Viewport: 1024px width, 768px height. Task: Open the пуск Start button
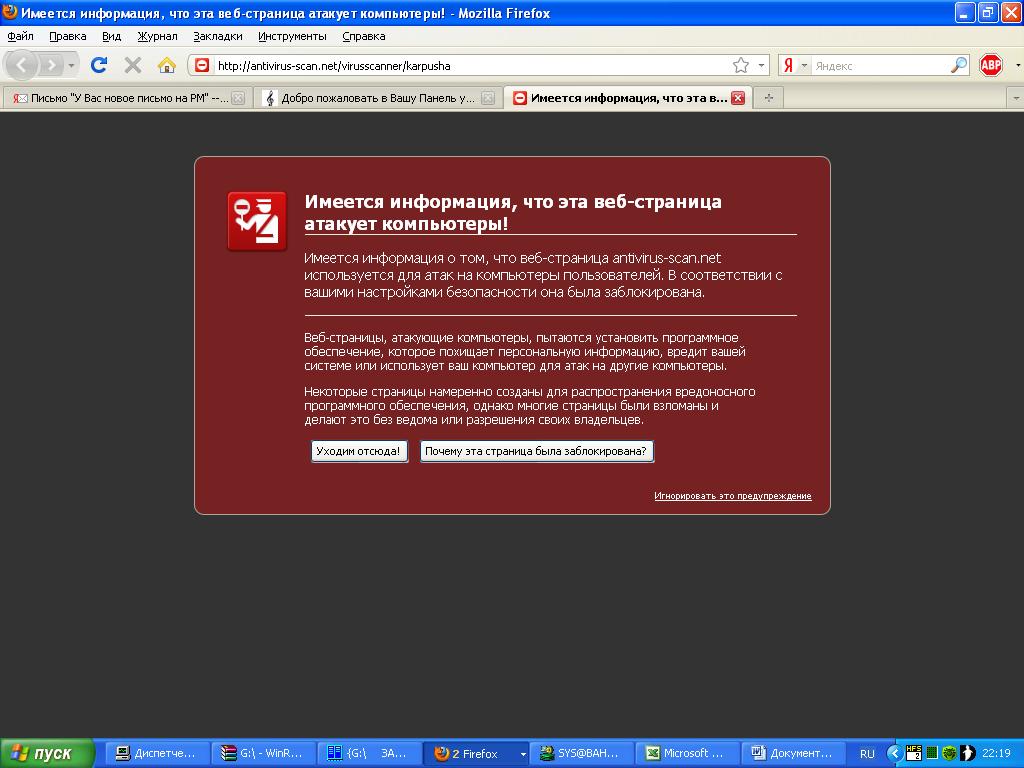[47, 753]
